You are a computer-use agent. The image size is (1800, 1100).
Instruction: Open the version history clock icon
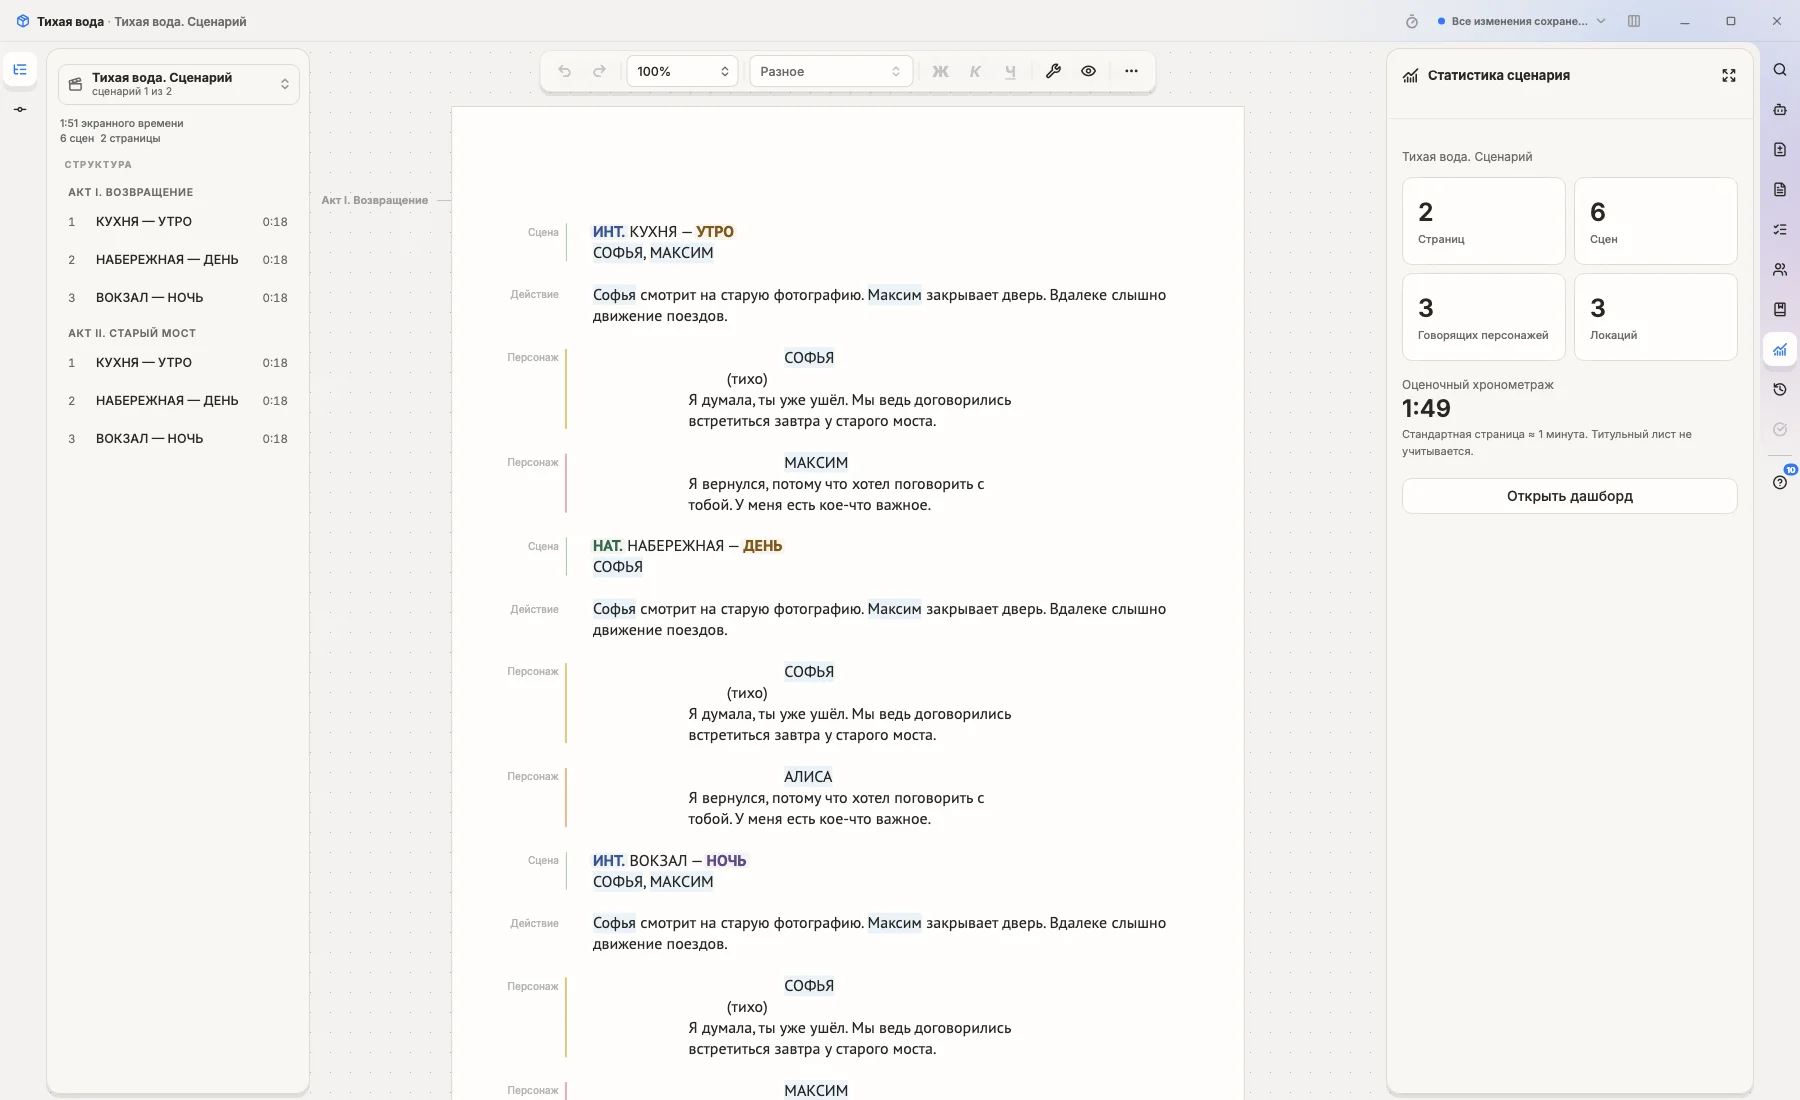coord(1780,390)
